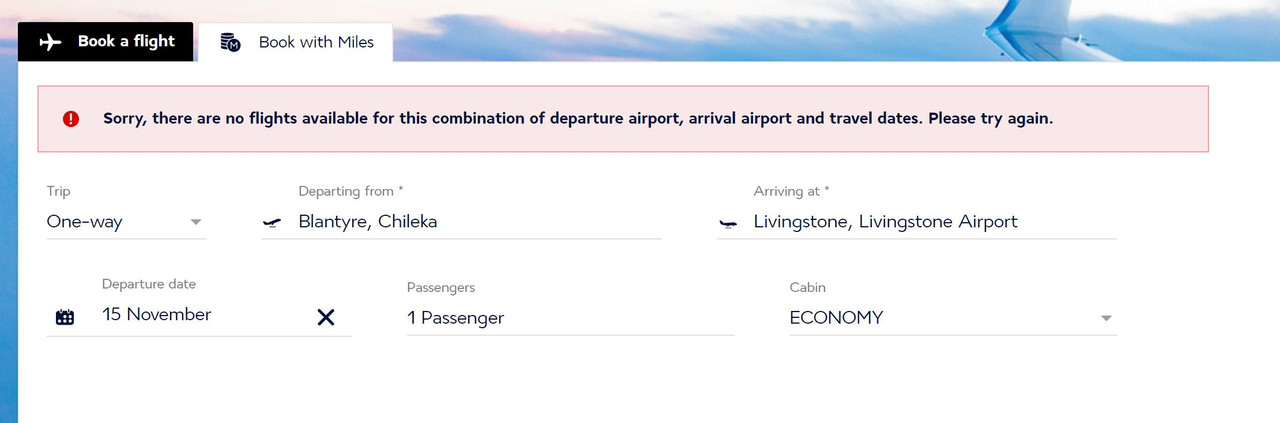
Task: Click the takeoff plane icon beside Blantyre
Action: 272,223
